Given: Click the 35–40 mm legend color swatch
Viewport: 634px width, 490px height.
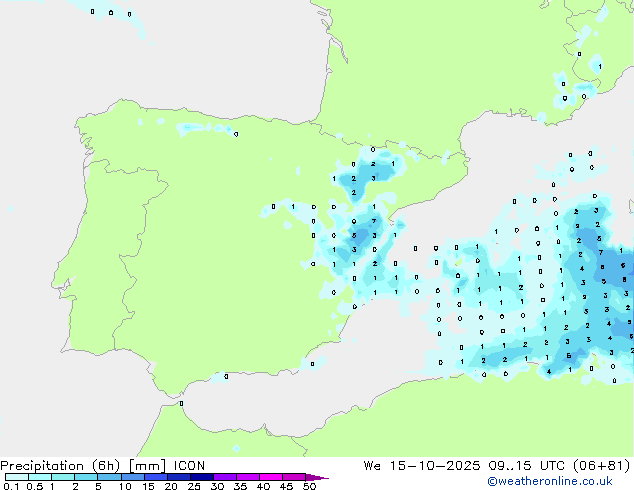Looking at the screenshot, I should click(x=247, y=477).
